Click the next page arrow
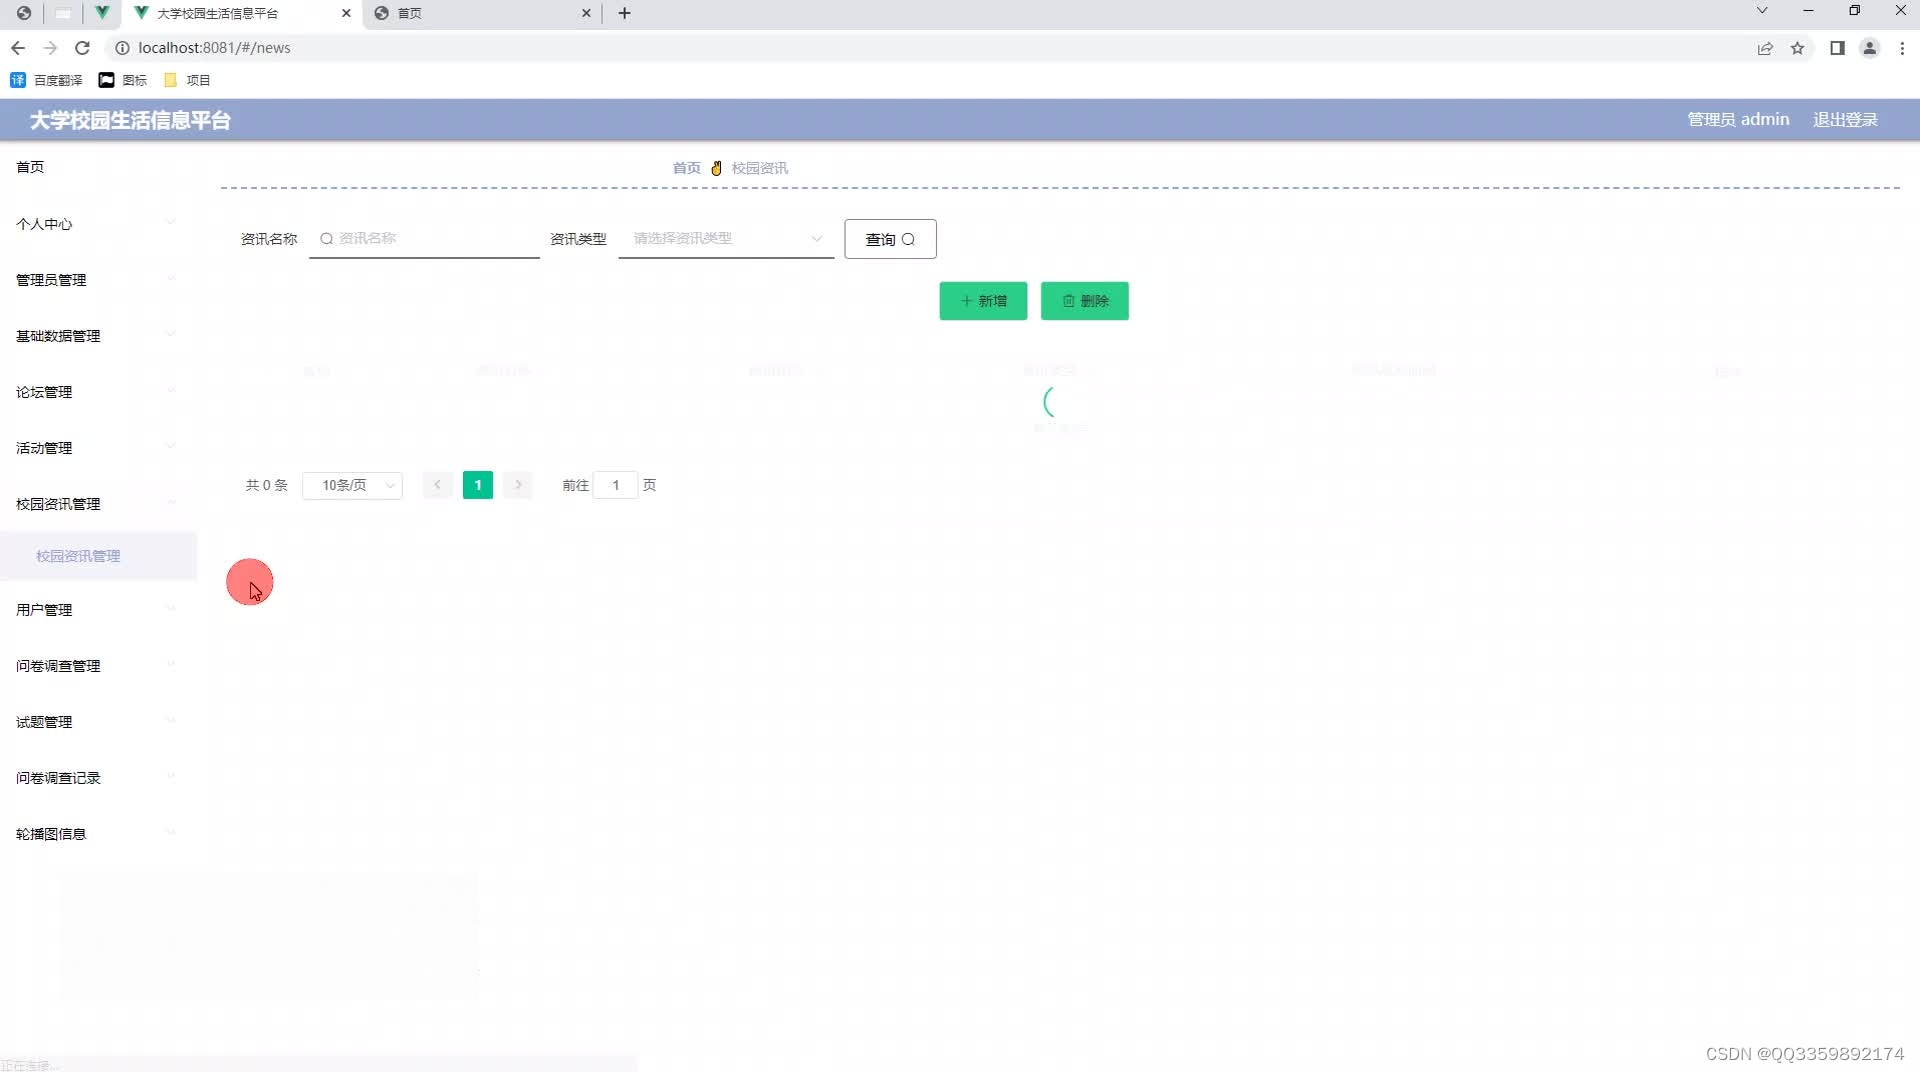1920x1072 pixels. click(x=518, y=485)
